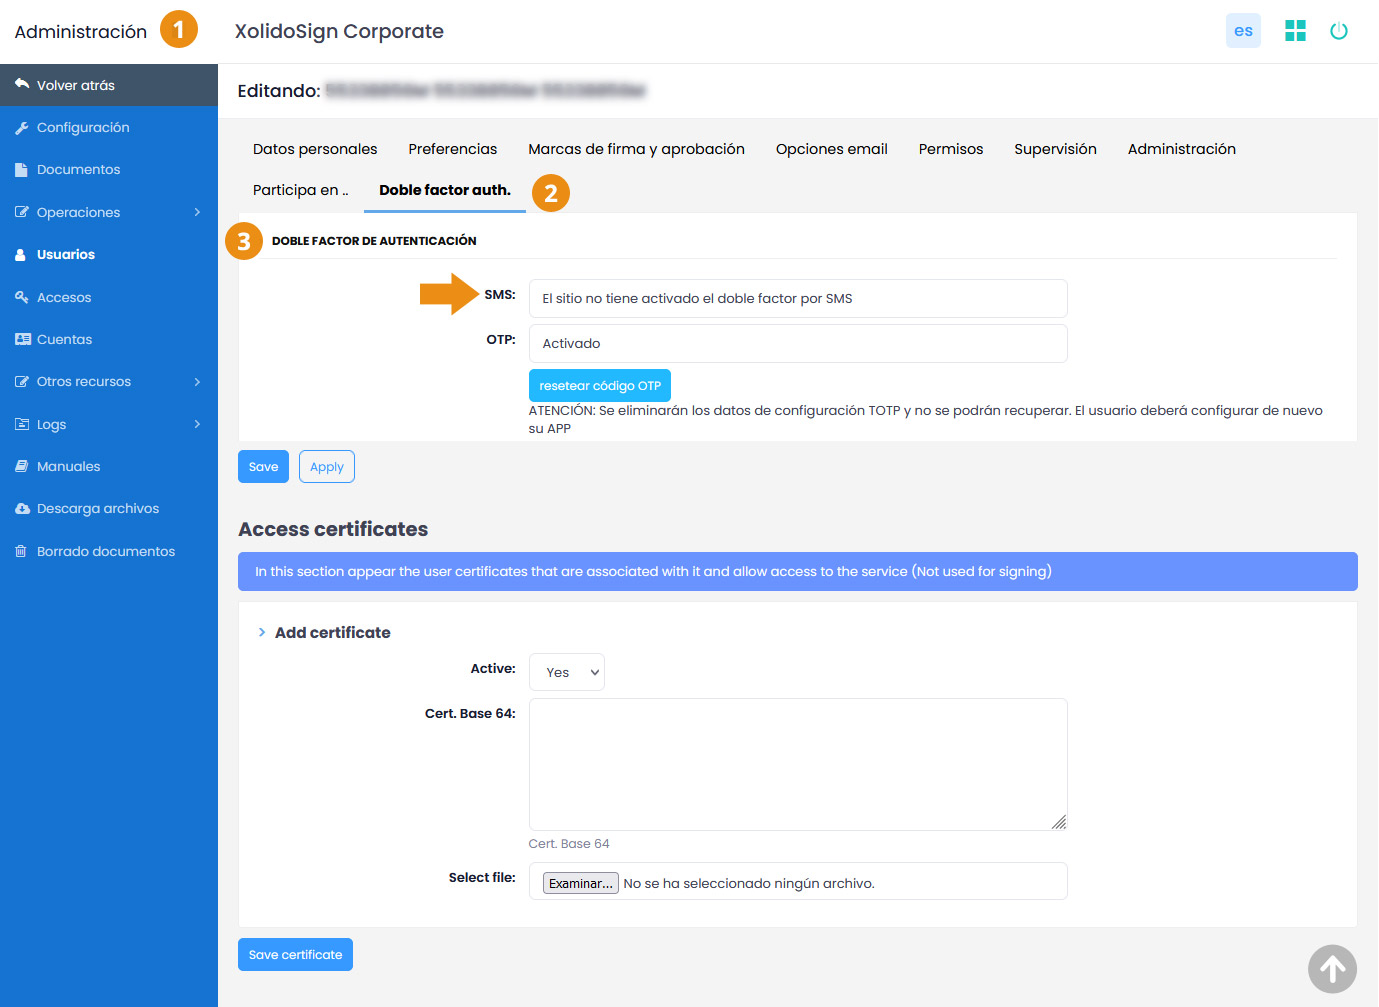Click the Configuración wrench icon
1379x1007 pixels.
[22, 128]
